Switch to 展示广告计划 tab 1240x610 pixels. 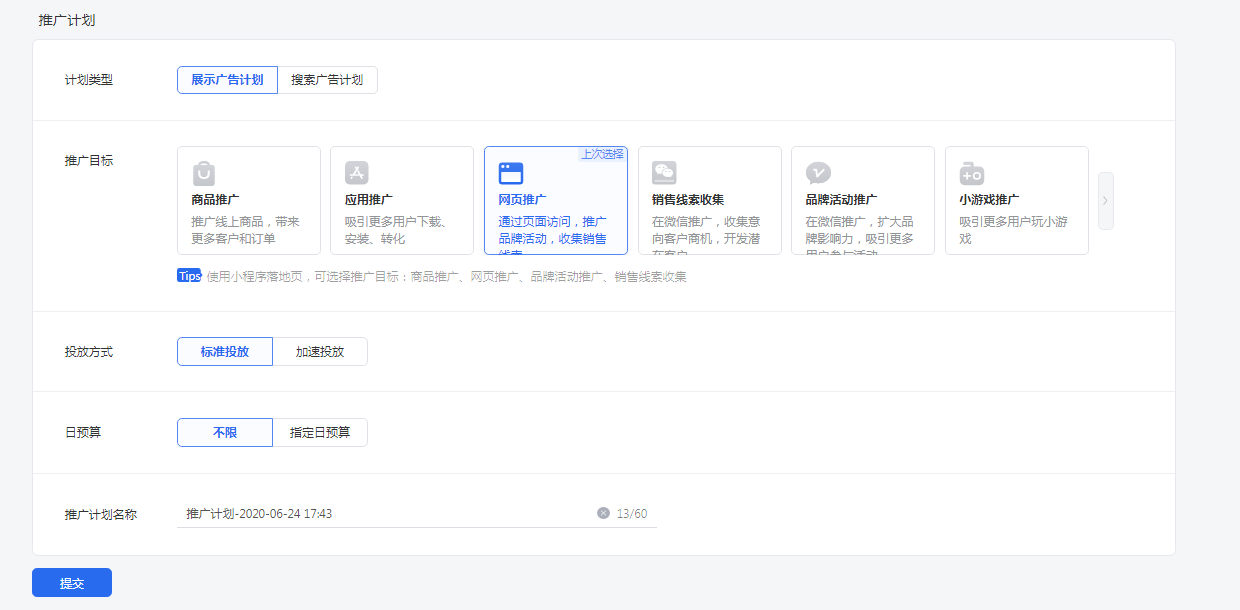[227, 80]
